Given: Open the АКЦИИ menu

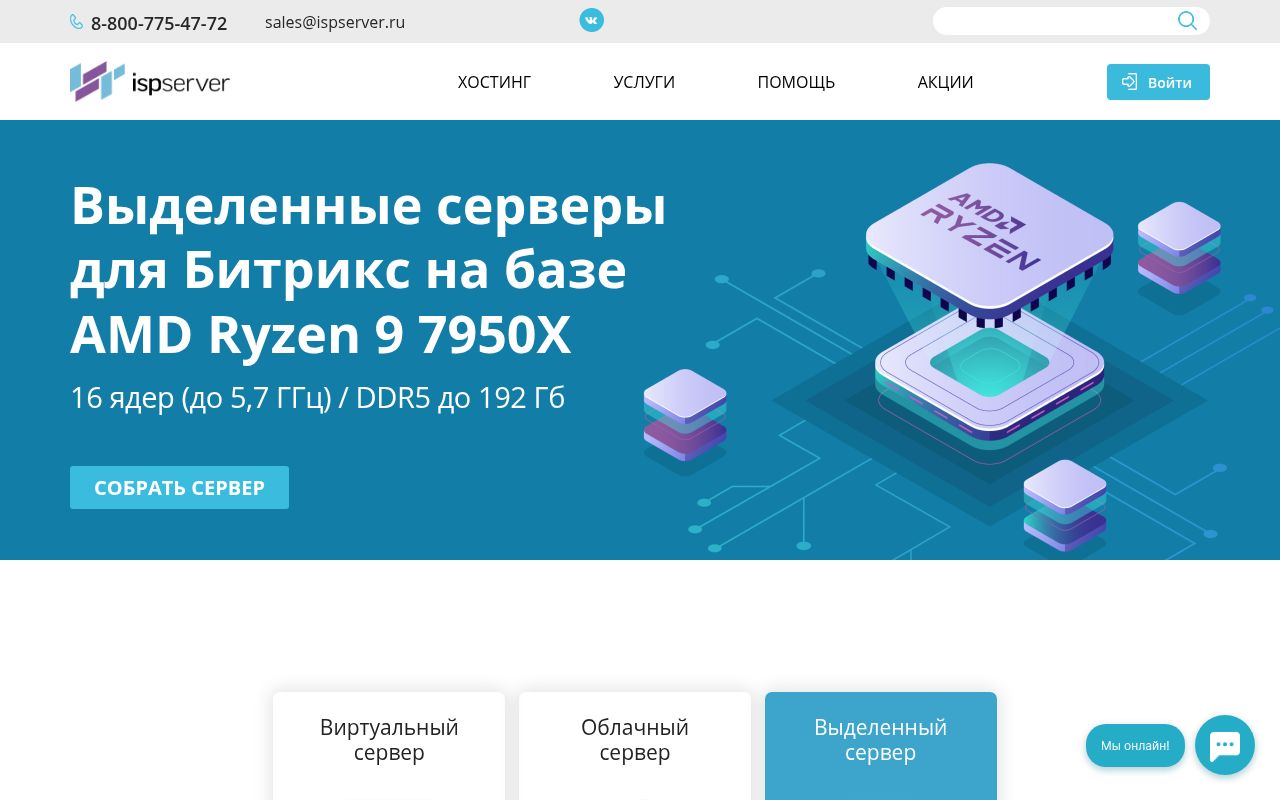Looking at the screenshot, I should (945, 82).
